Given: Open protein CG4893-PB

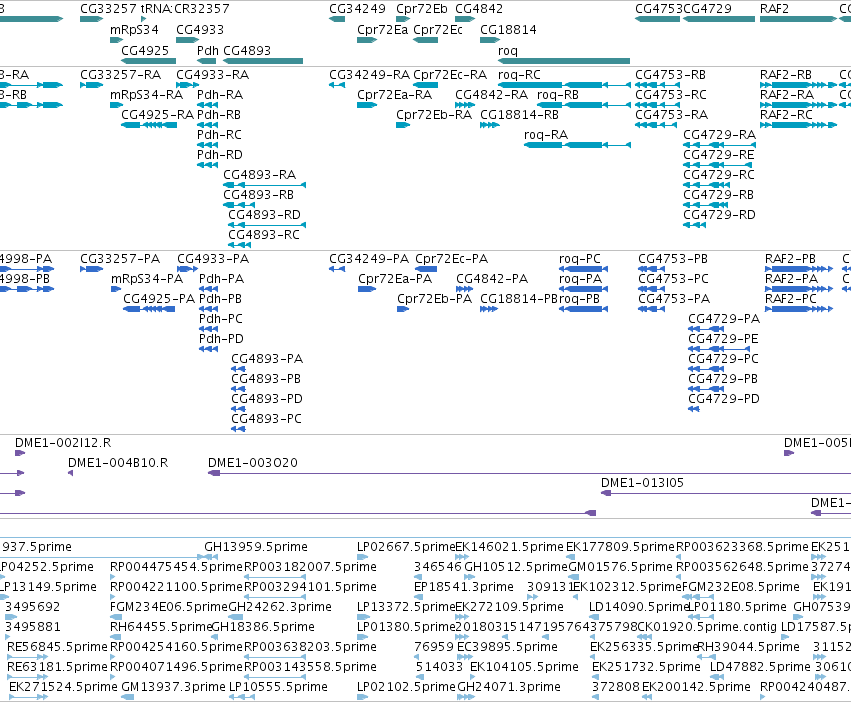Looking at the screenshot, I should click(x=266, y=378).
